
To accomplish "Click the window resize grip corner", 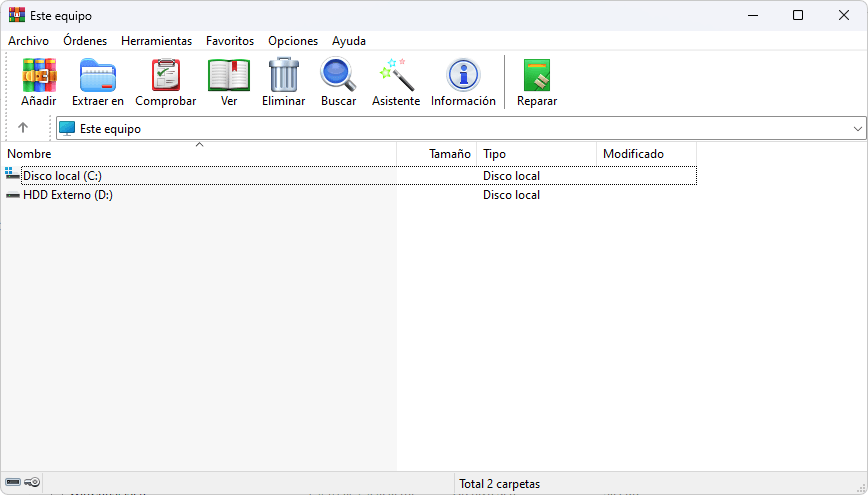I will pyautogui.click(x=861, y=488).
